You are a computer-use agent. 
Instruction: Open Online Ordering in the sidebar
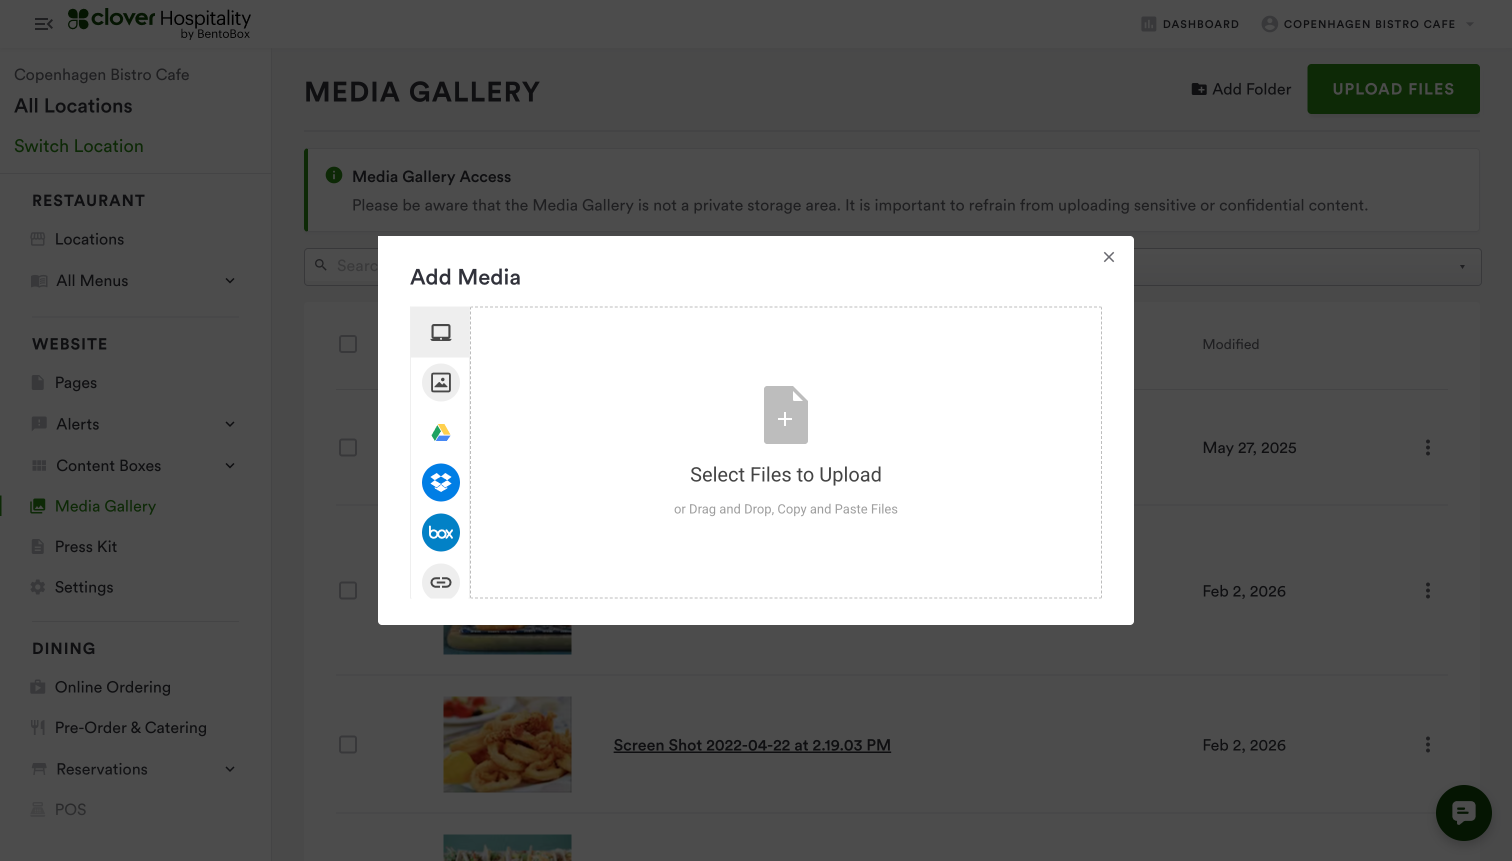[x=112, y=688]
